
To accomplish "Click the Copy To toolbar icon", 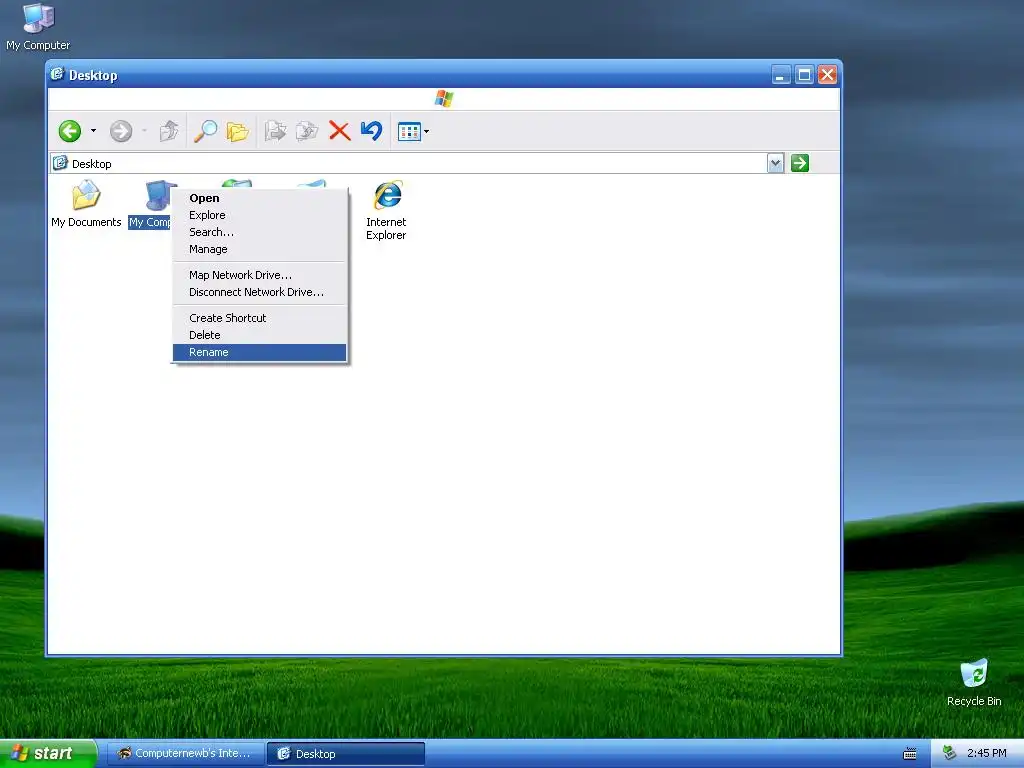I will tap(306, 131).
